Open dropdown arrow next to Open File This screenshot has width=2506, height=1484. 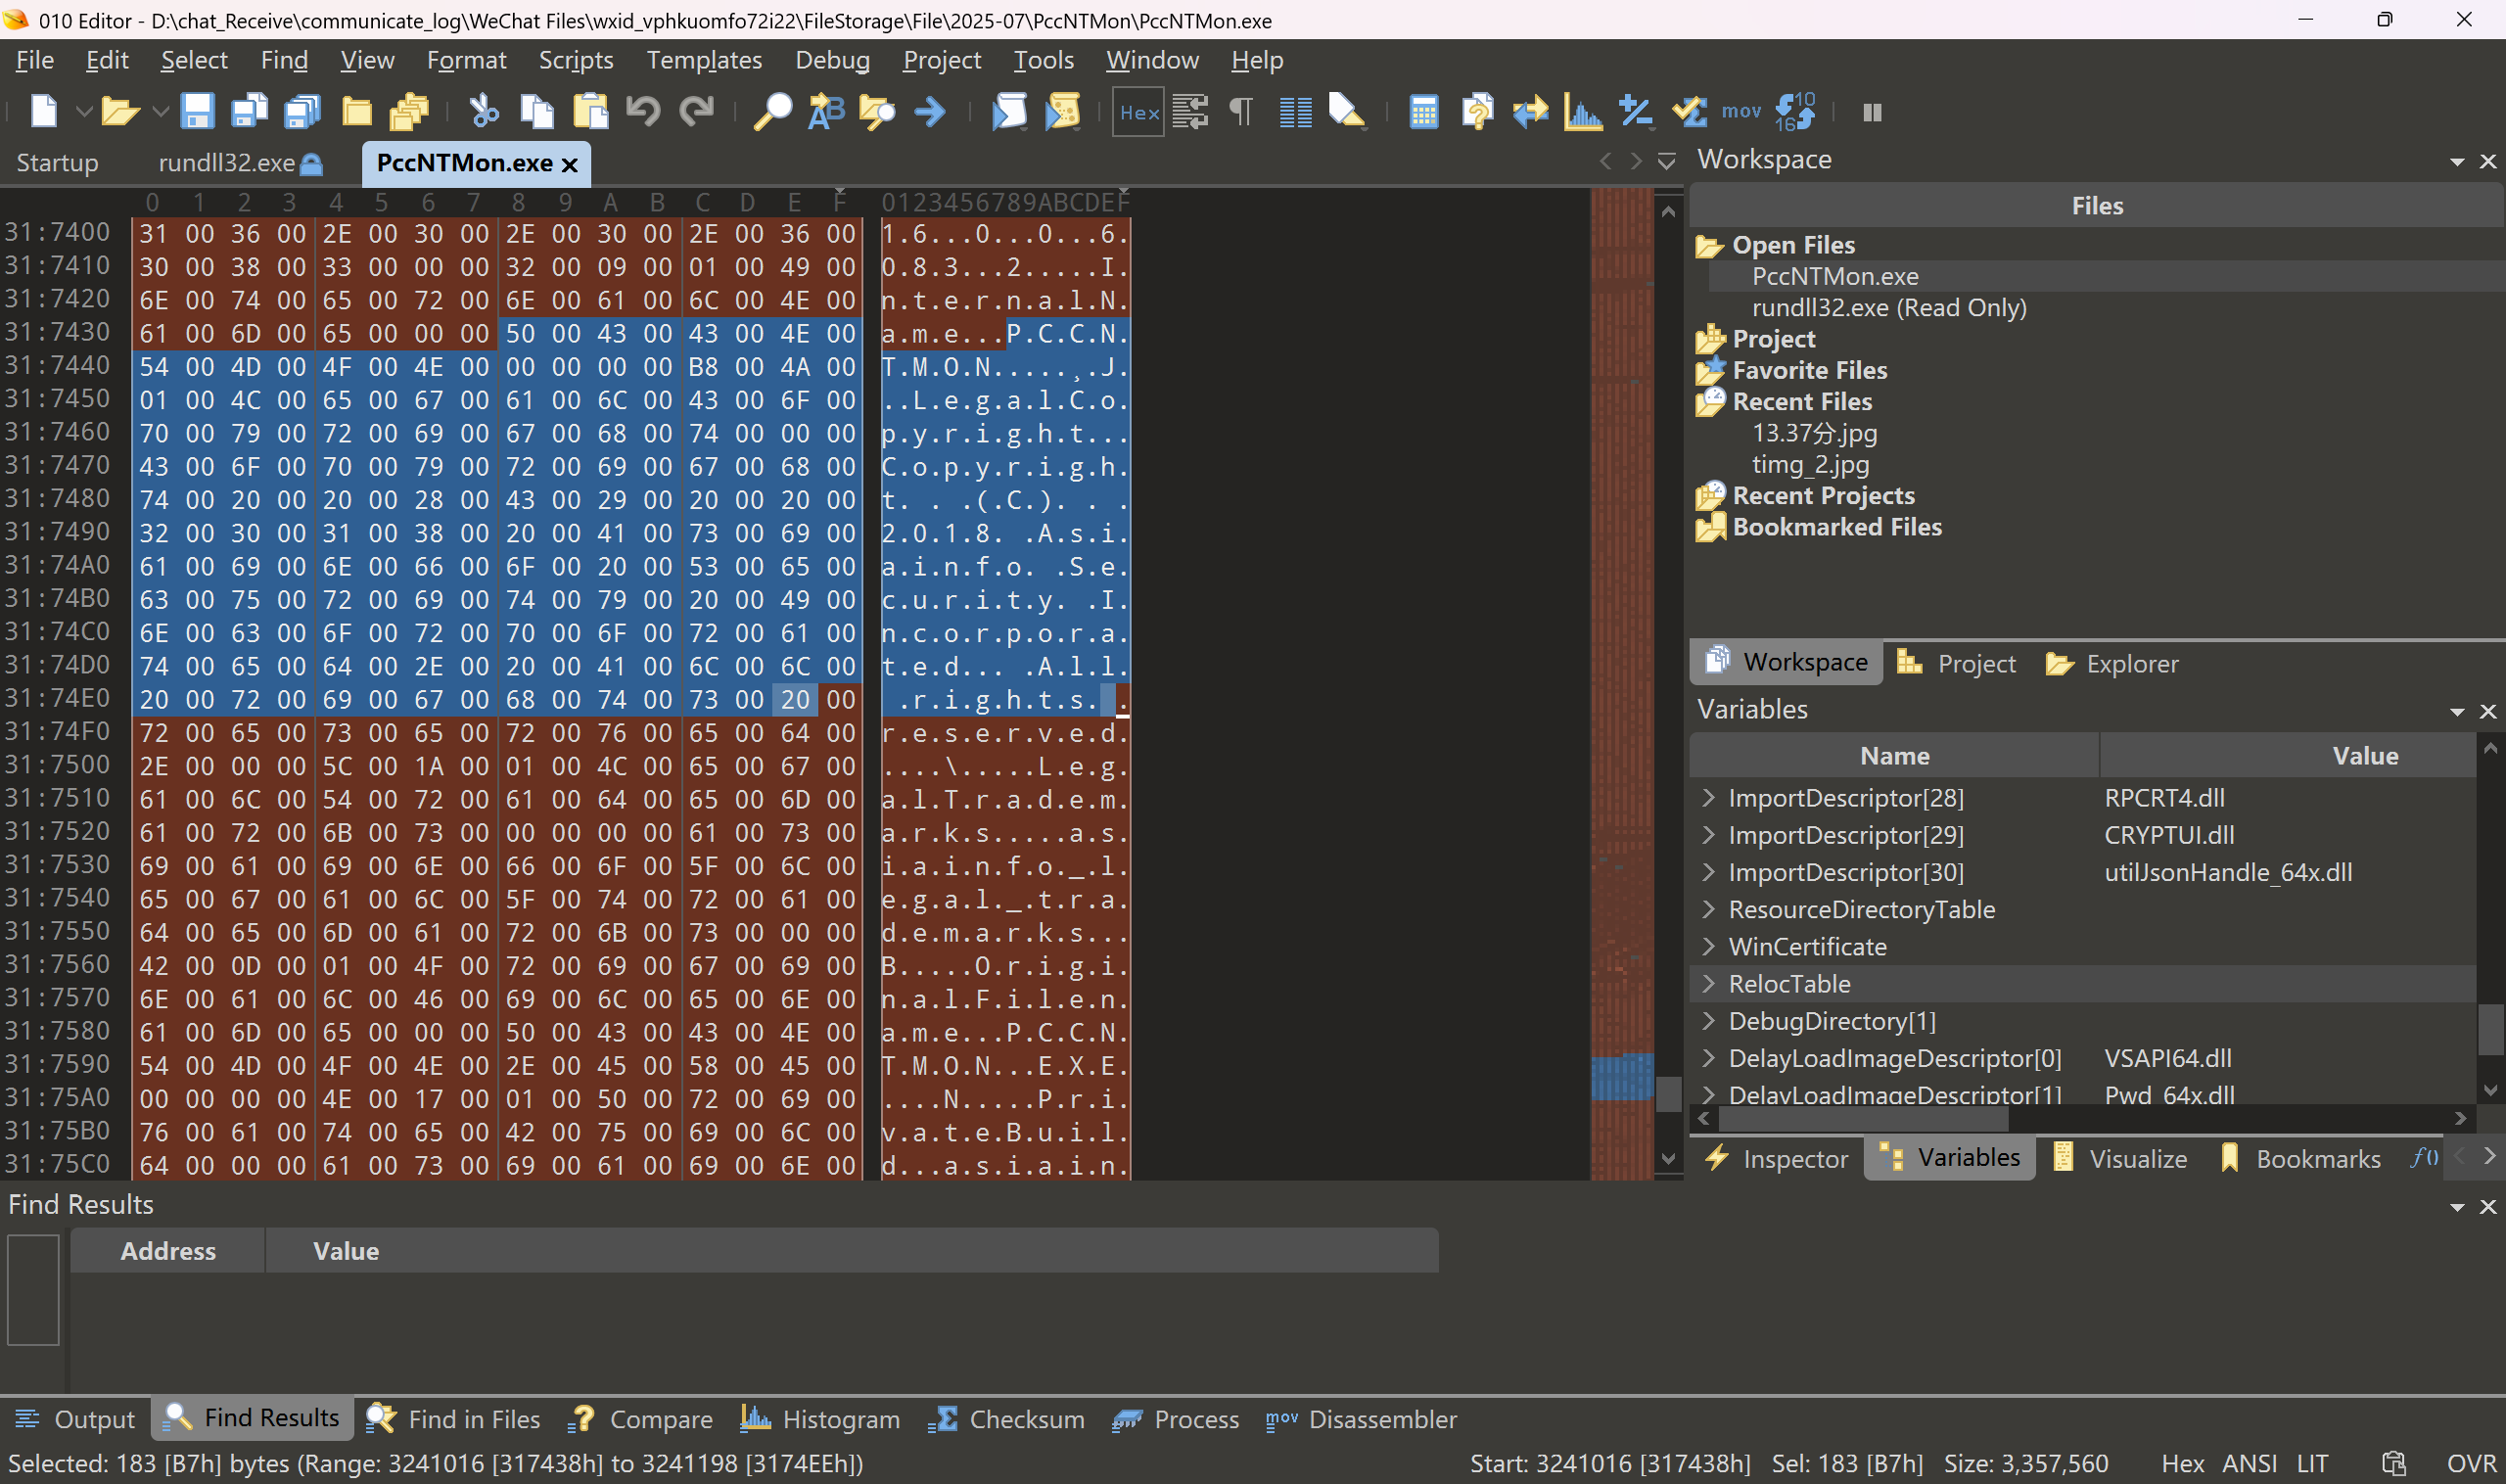pyautogui.click(x=161, y=111)
